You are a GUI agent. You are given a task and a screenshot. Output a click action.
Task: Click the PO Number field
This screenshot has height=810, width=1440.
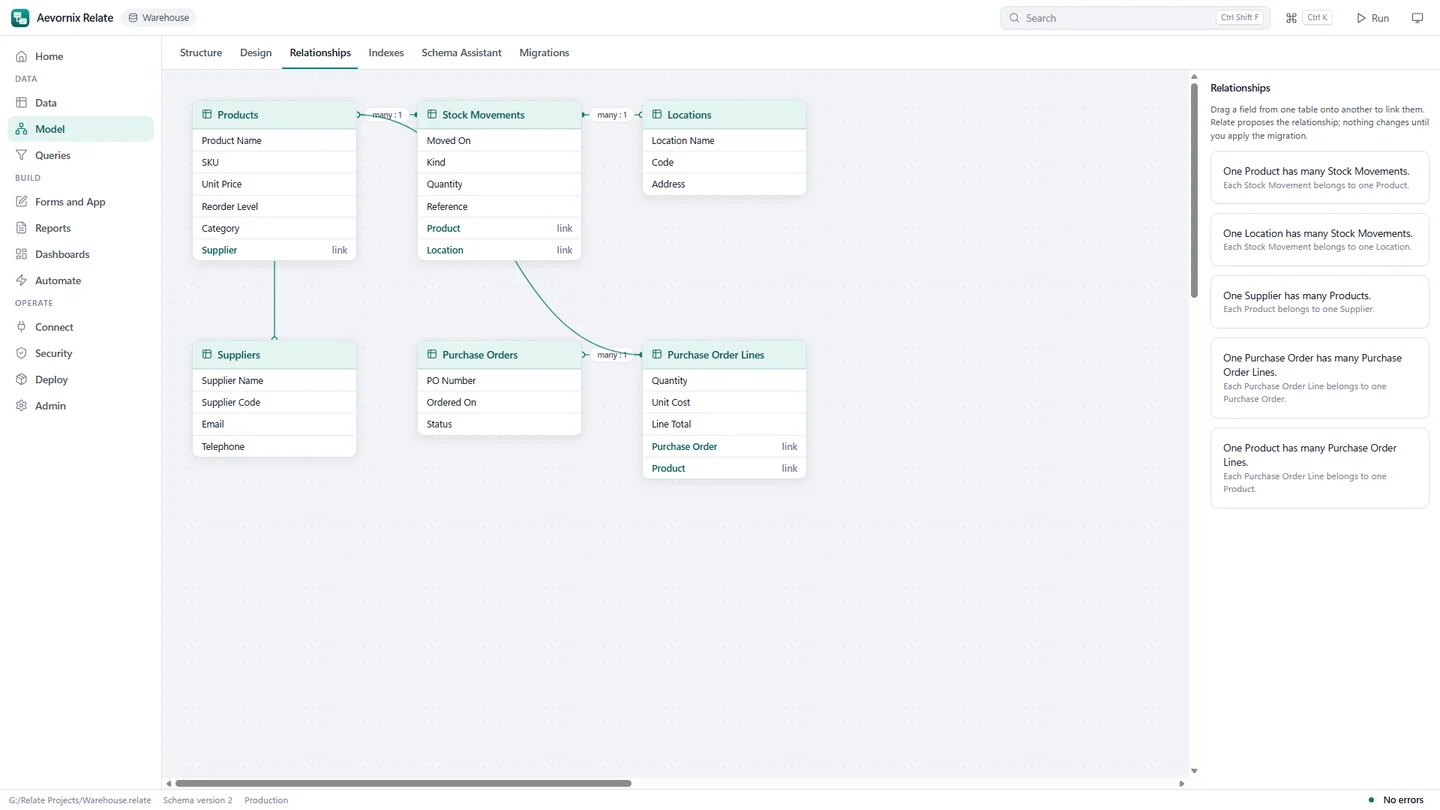click(x=499, y=380)
